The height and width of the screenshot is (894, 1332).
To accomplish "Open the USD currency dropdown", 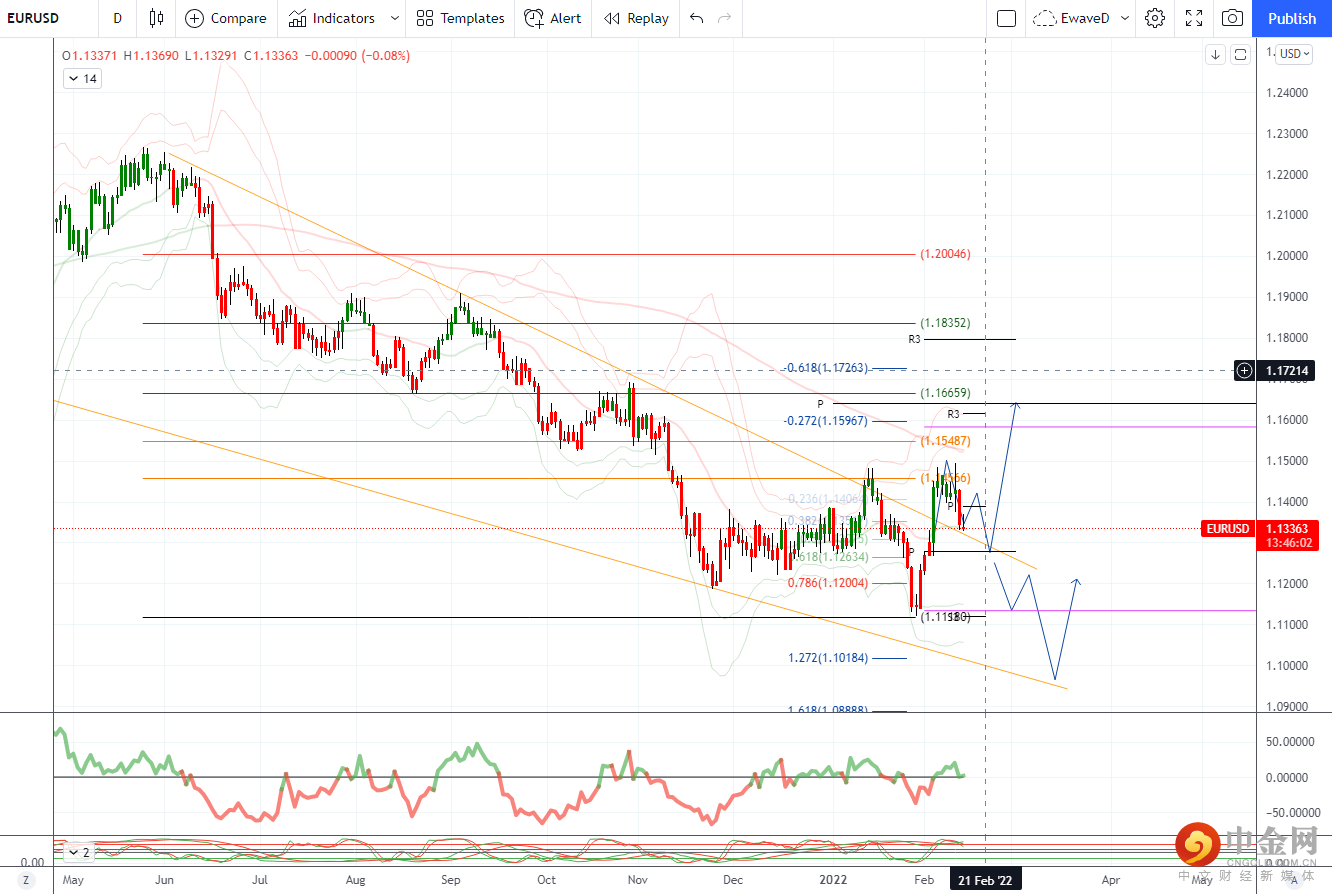I will point(1294,54).
